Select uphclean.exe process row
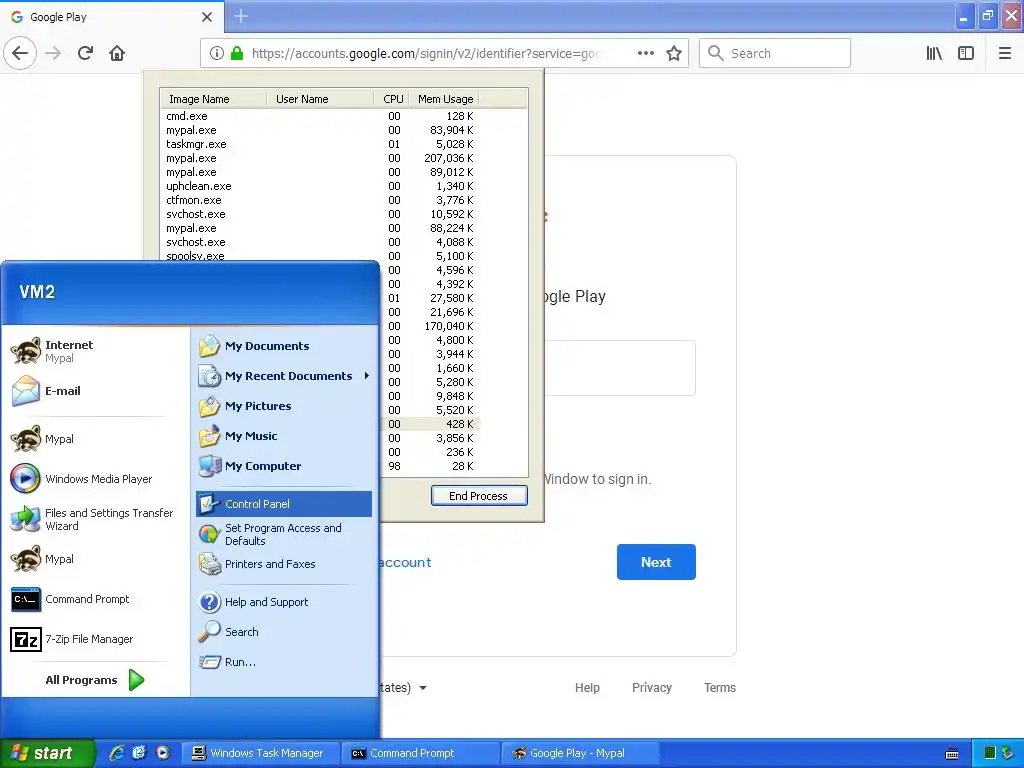Viewport: 1024px width, 768px height. (x=320, y=186)
